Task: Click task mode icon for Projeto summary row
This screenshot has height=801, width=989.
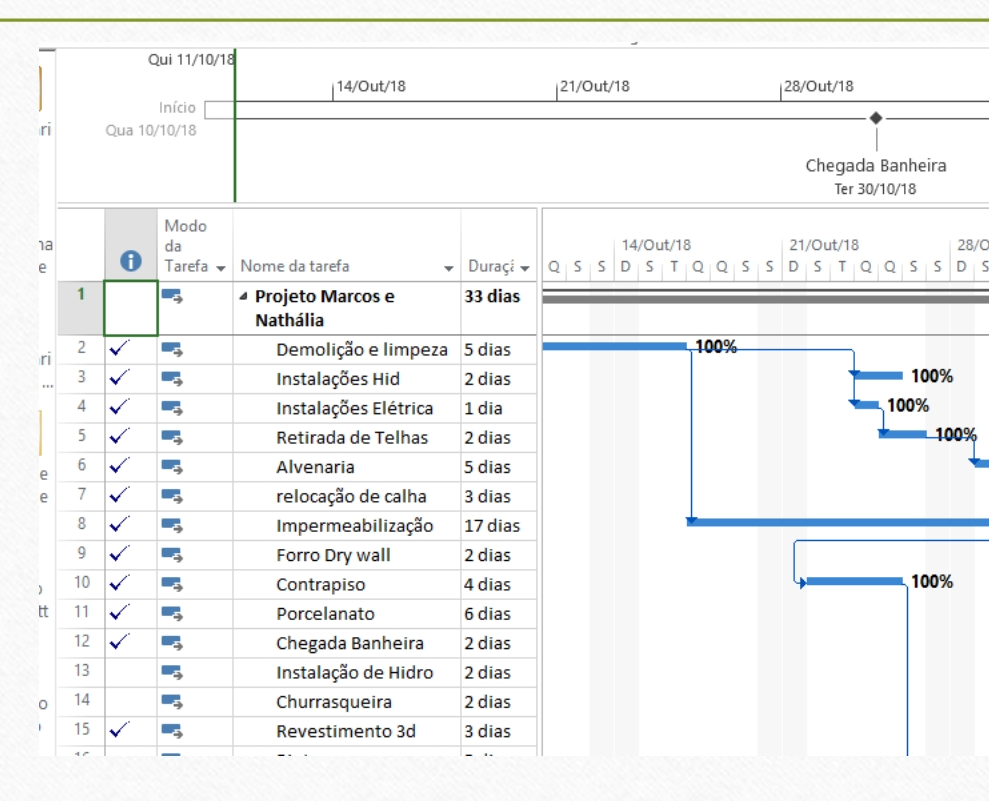Action: pyautogui.click(x=172, y=296)
